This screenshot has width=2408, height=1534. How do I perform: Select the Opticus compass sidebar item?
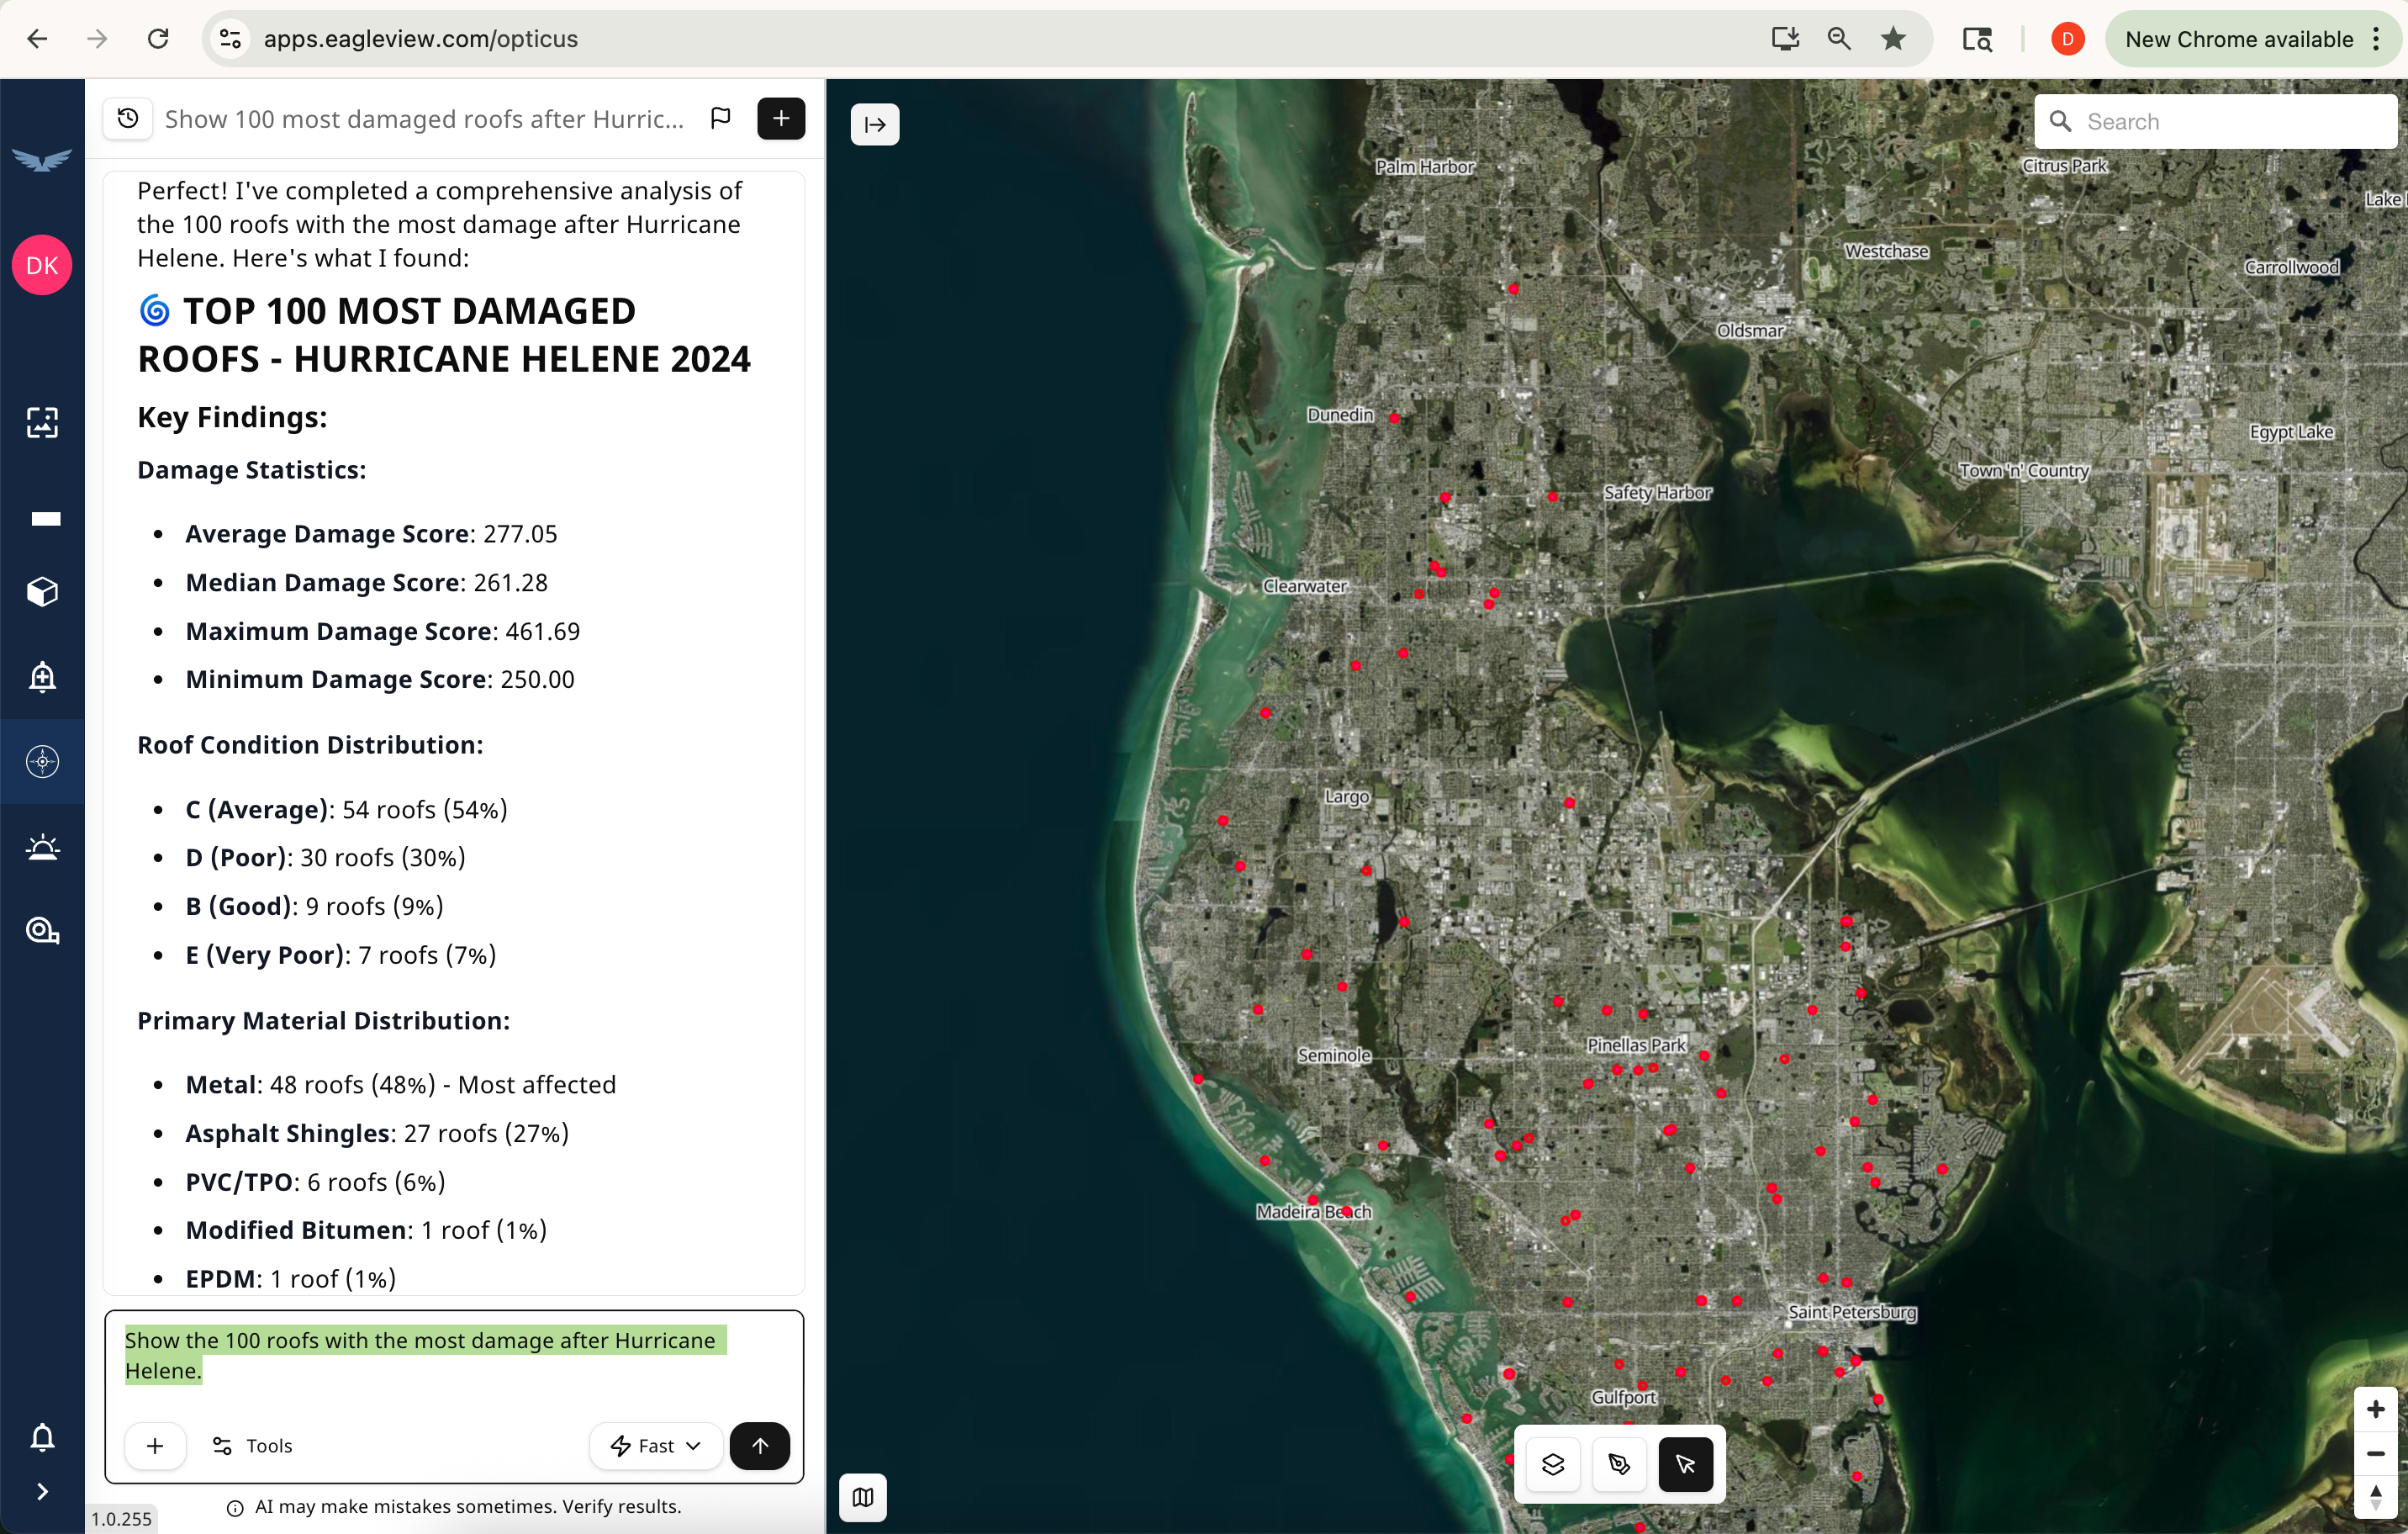coord(42,762)
